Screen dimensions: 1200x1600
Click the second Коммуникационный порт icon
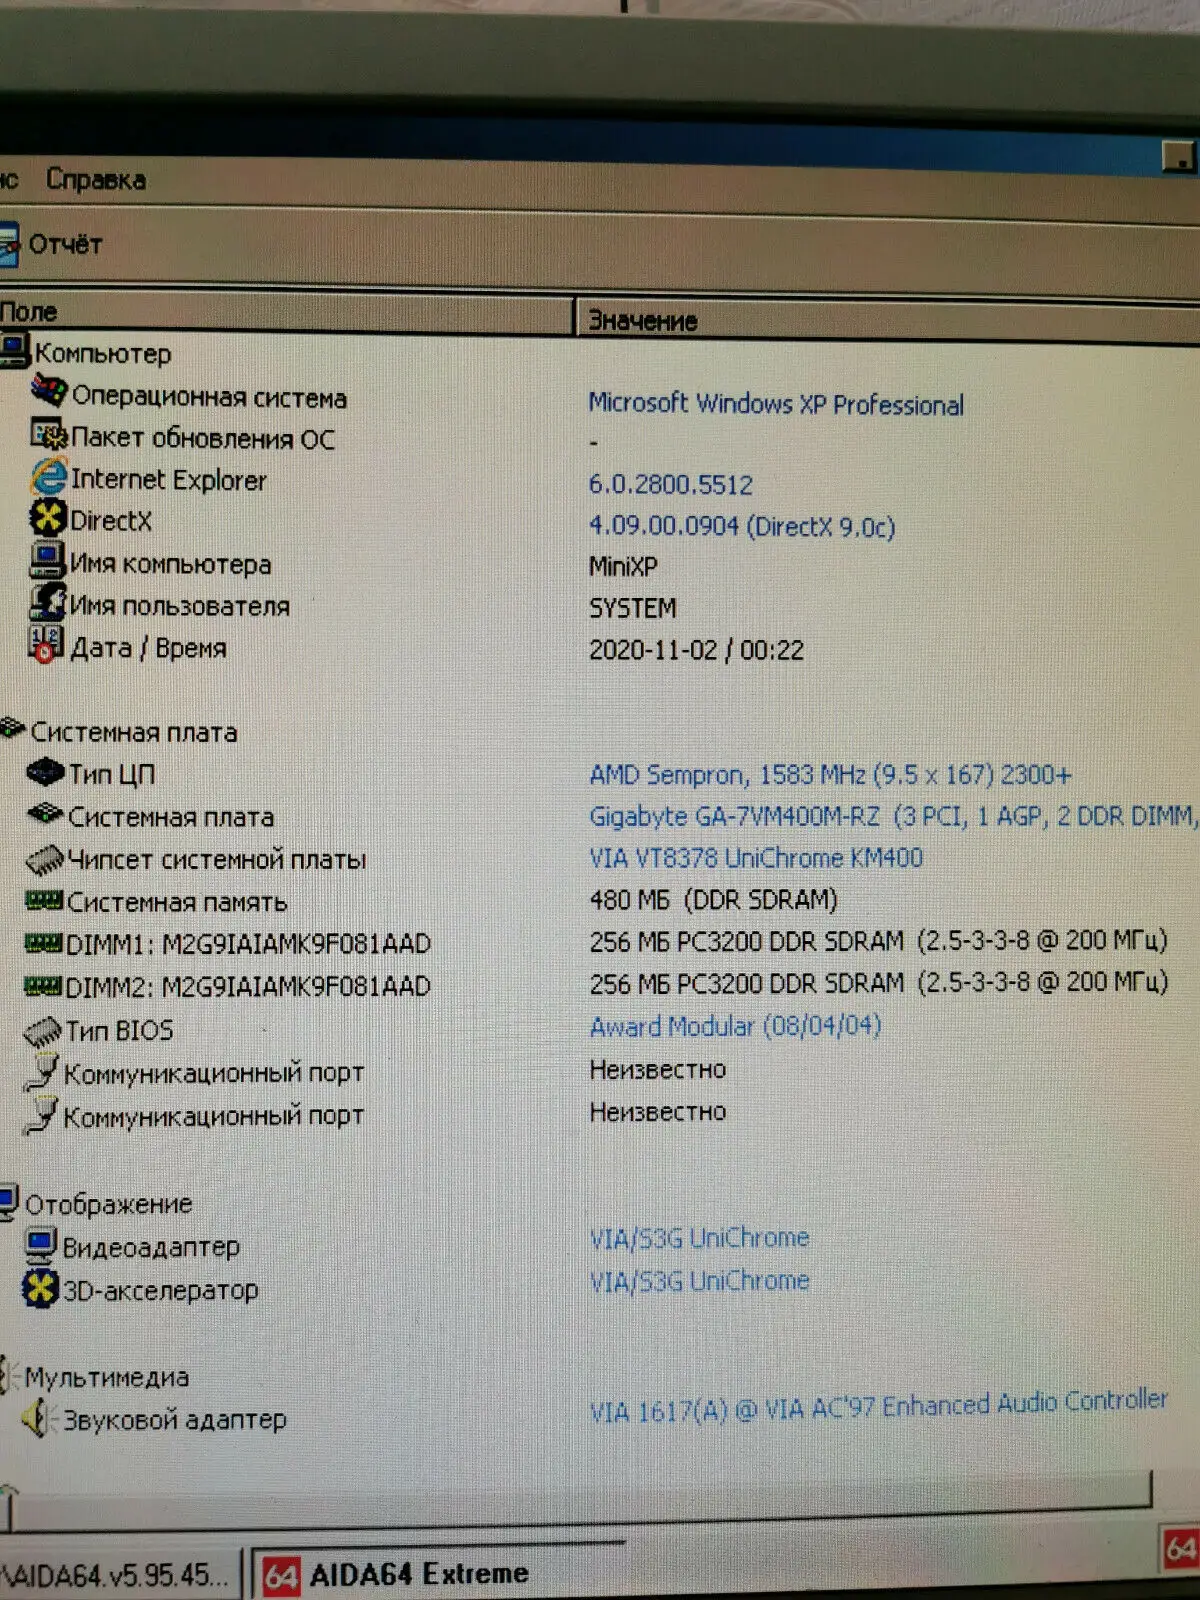pyautogui.click(x=41, y=1115)
